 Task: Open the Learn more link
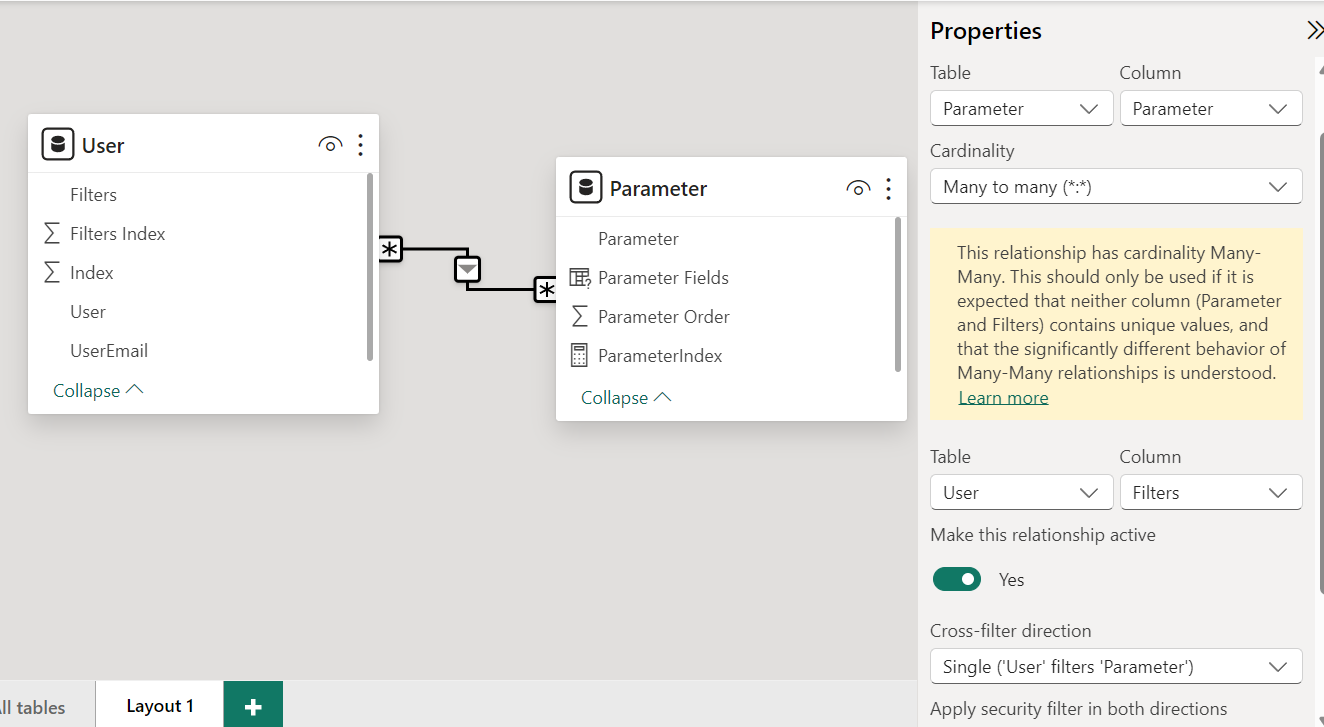click(1003, 397)
